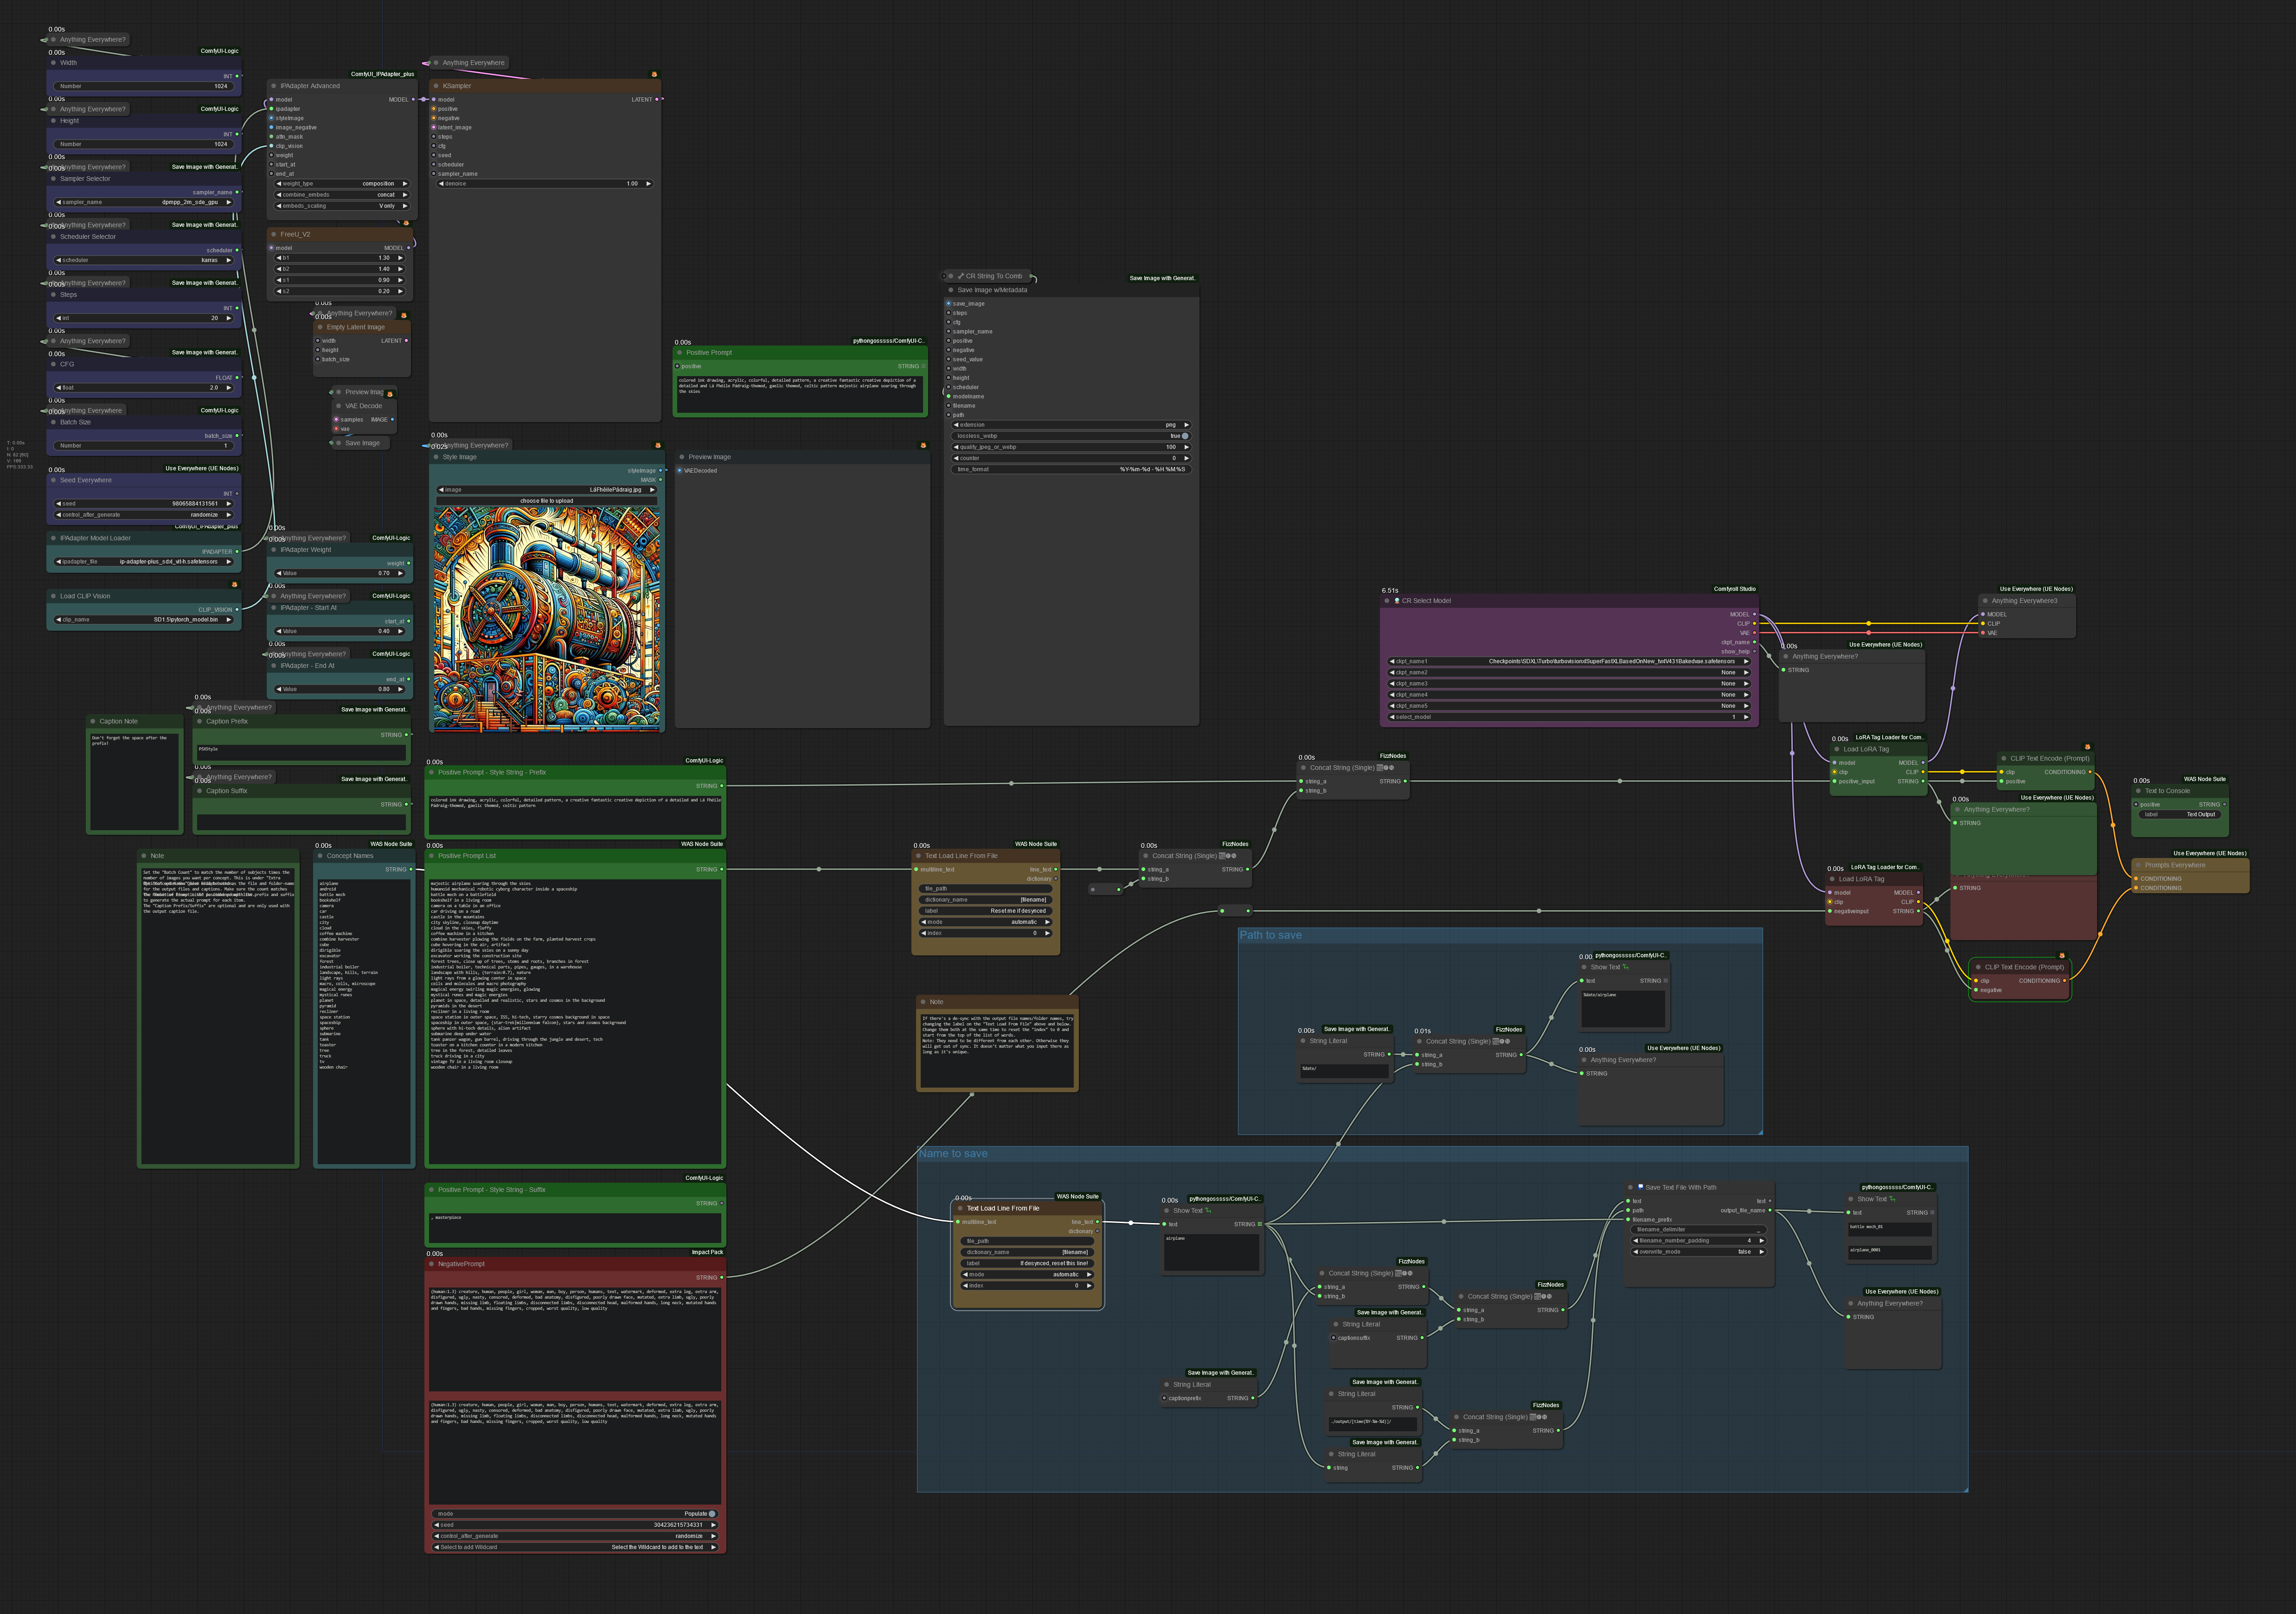
Task: Toggle collapse dot on Caption Note node
Action: click(x=93, y=721)
